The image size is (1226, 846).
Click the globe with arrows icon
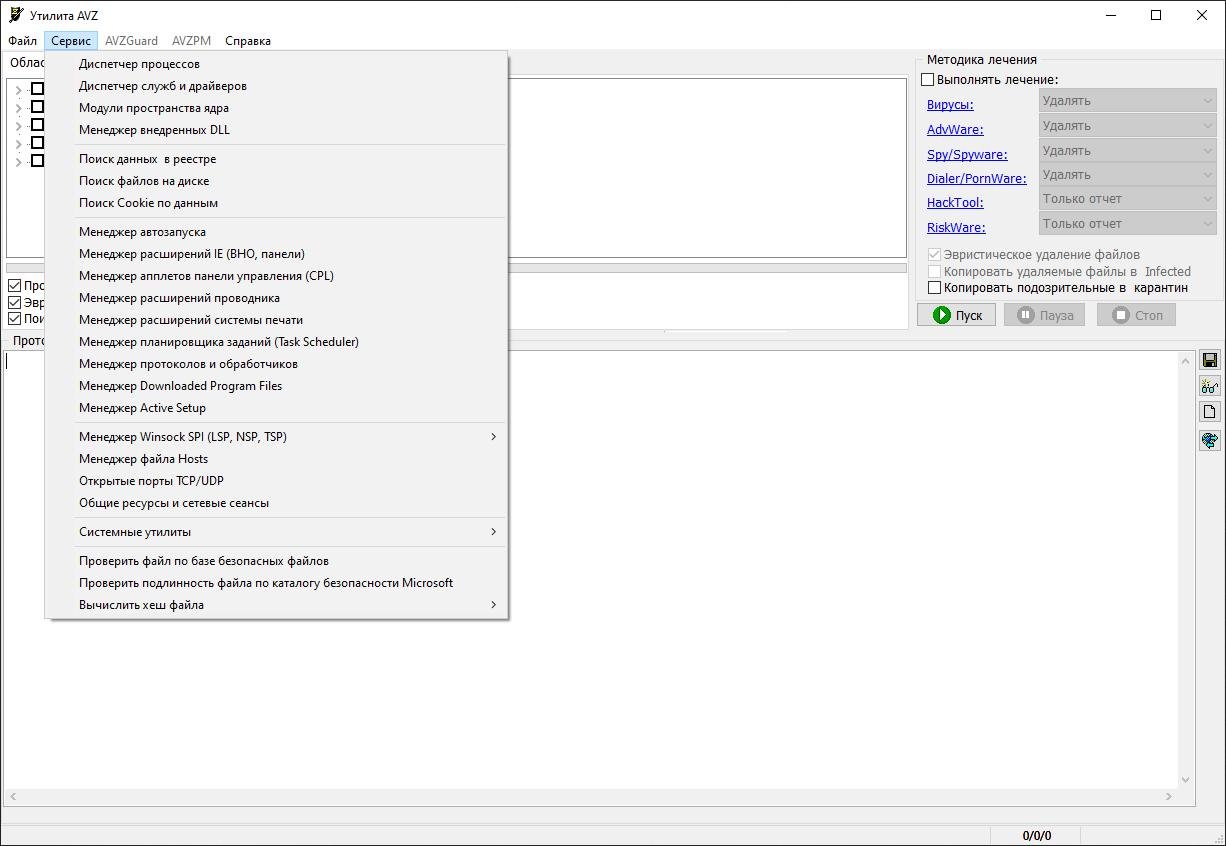(1209, 440)
